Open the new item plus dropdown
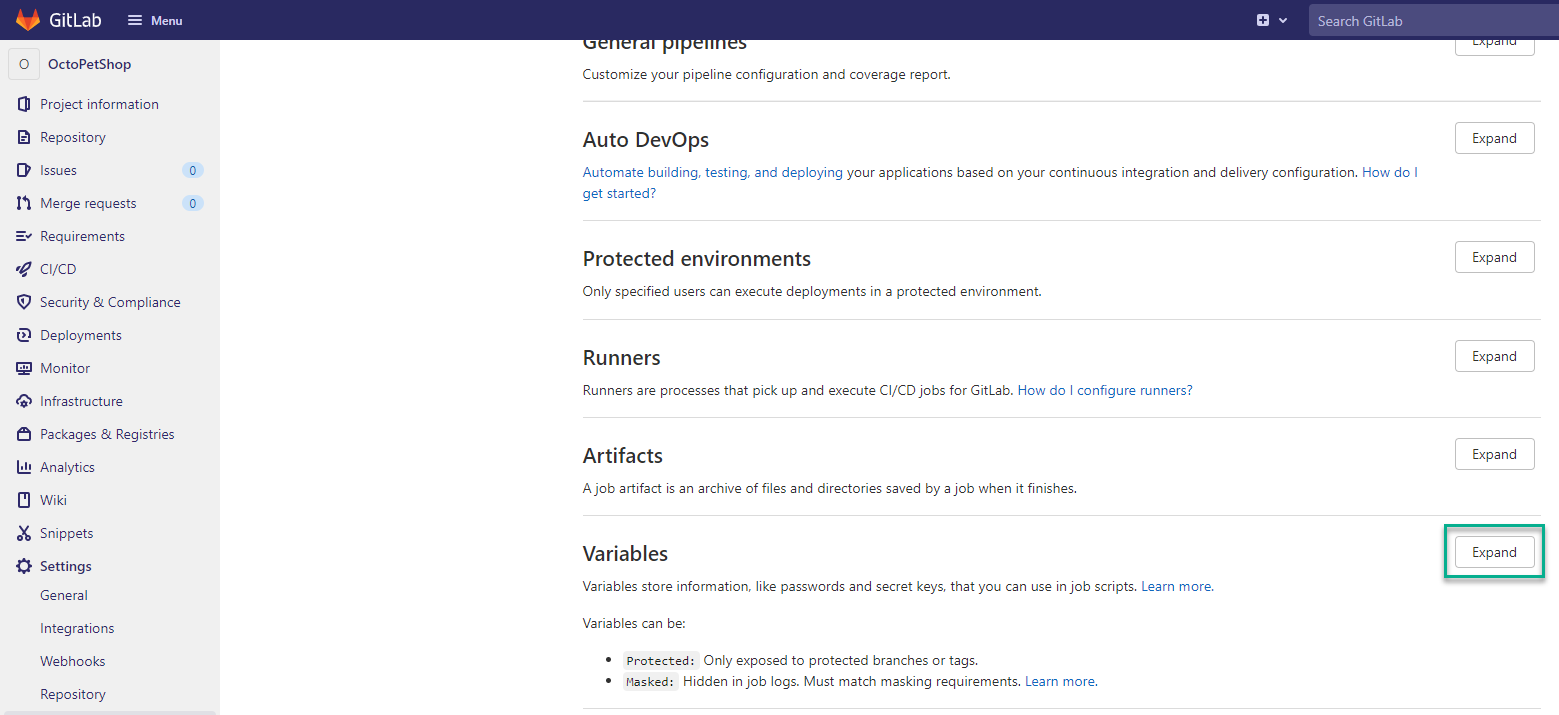This screenshot has width=1559, height=715. (1272, 19)
